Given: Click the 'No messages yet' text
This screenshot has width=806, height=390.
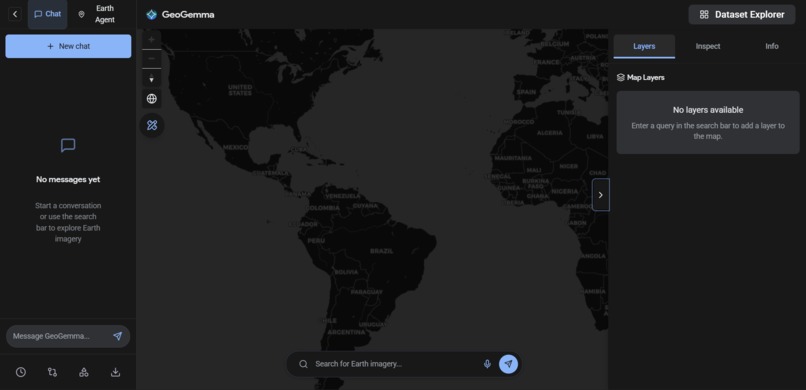Looking at the screenshot, I should click(x=68, y=179).
